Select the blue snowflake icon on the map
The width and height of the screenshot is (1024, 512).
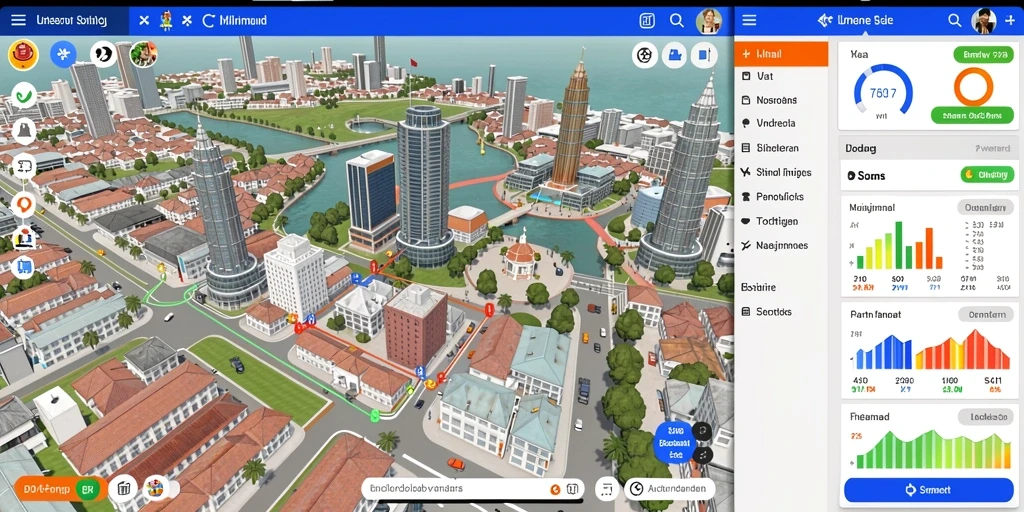tap(63, 54)
